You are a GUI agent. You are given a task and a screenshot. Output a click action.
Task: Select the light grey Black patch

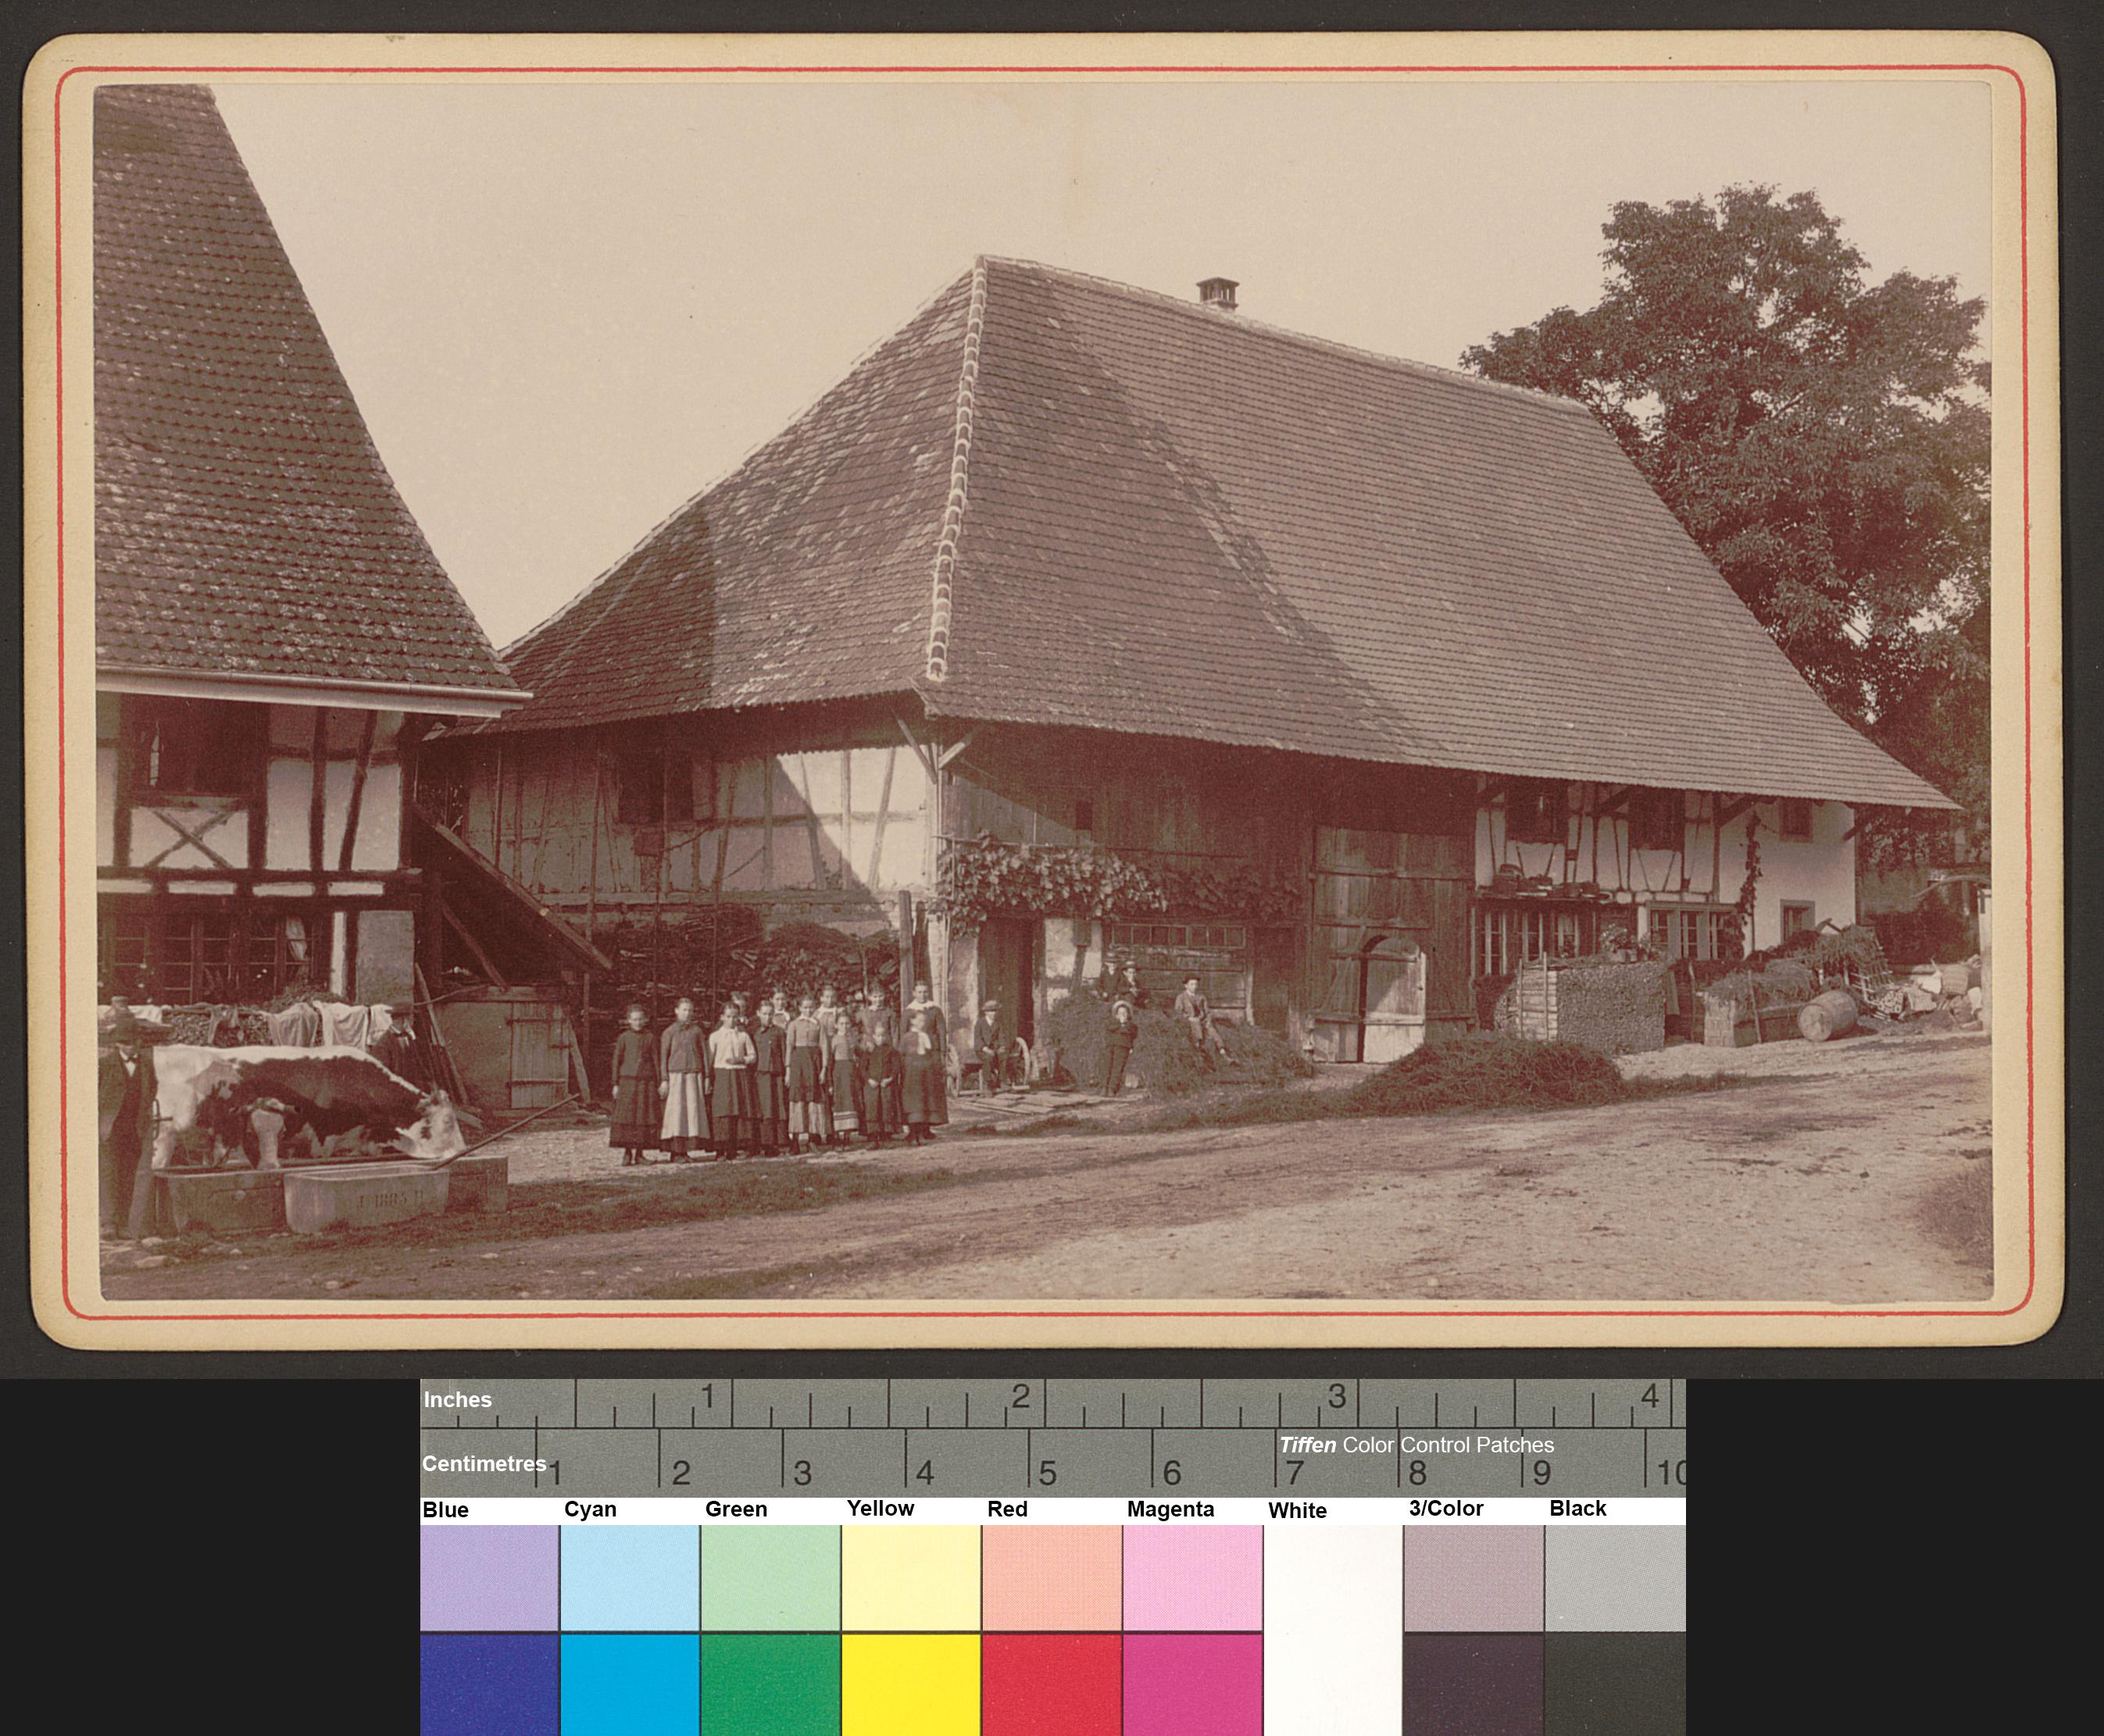(1615, 1578)
